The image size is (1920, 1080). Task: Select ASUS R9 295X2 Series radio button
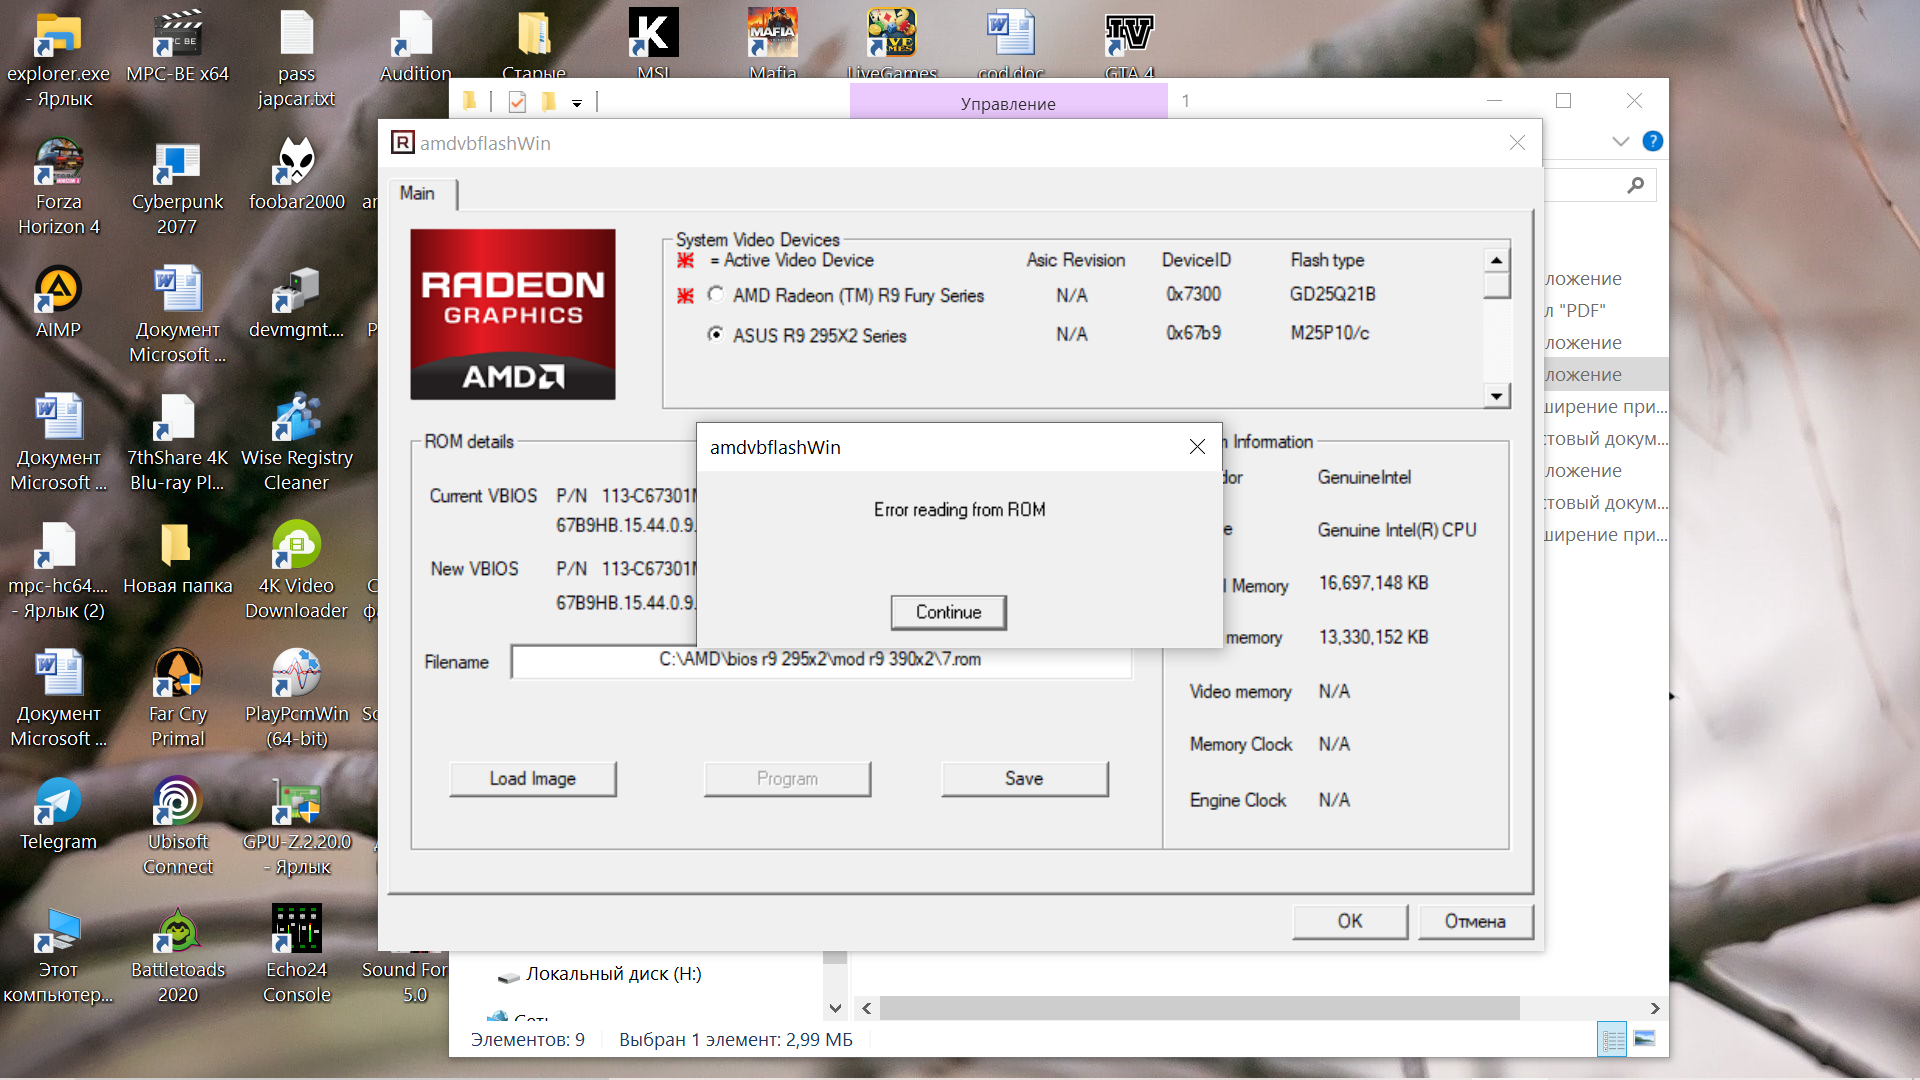coord(716,335)
